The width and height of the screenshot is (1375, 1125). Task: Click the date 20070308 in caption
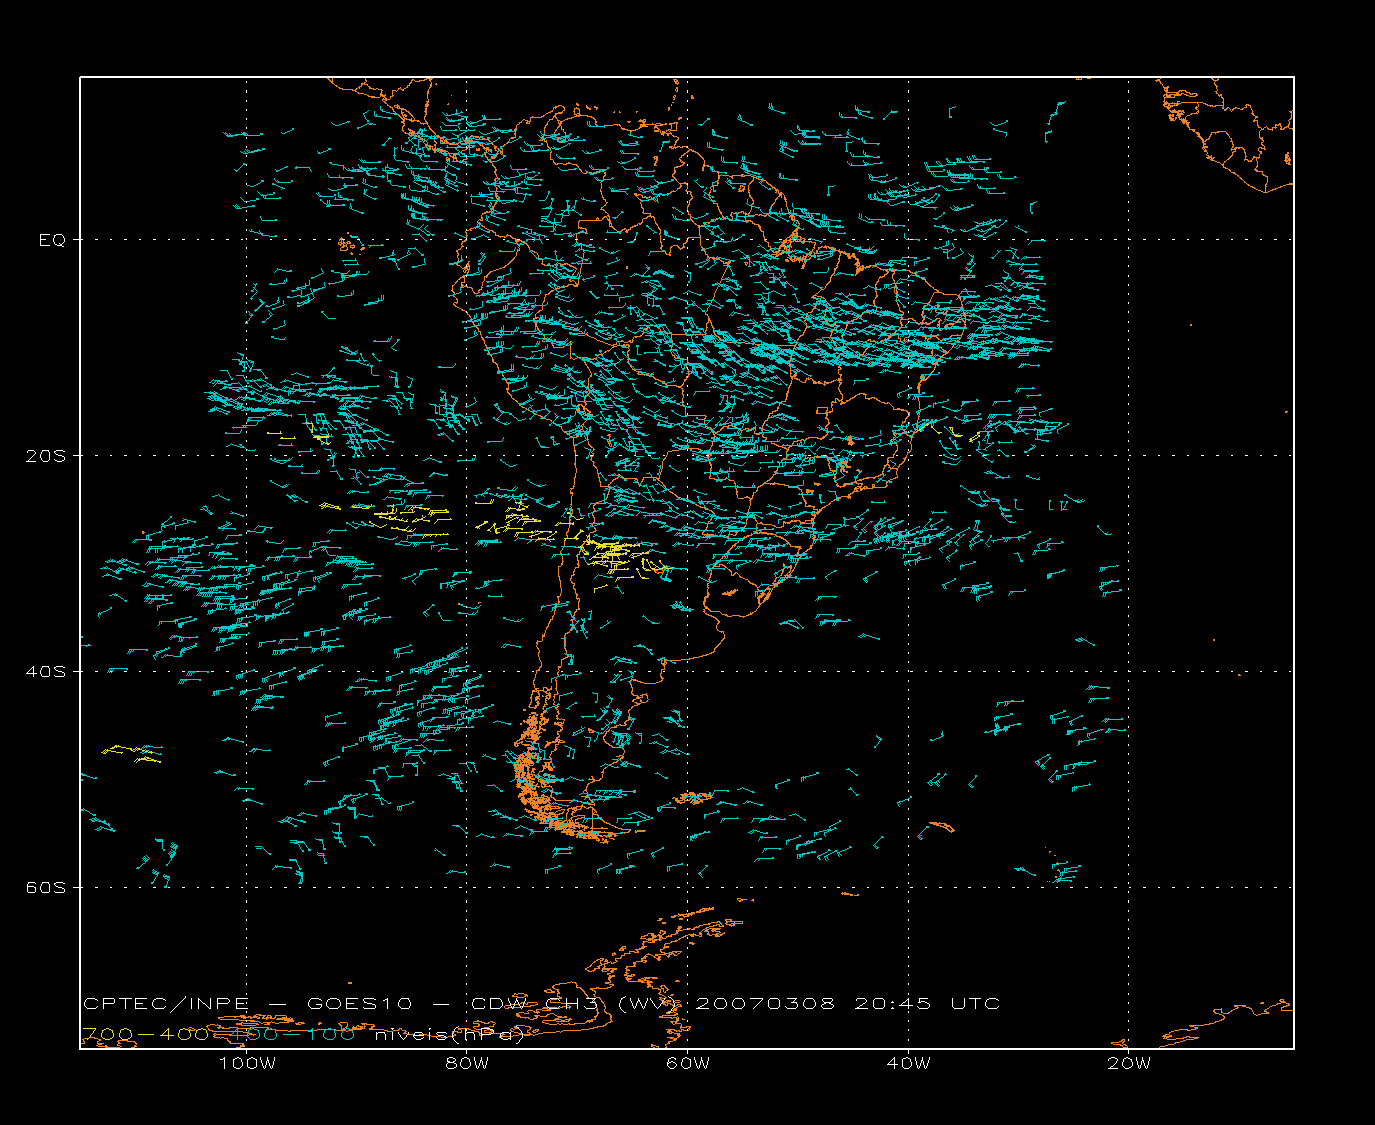(765, 1003)
